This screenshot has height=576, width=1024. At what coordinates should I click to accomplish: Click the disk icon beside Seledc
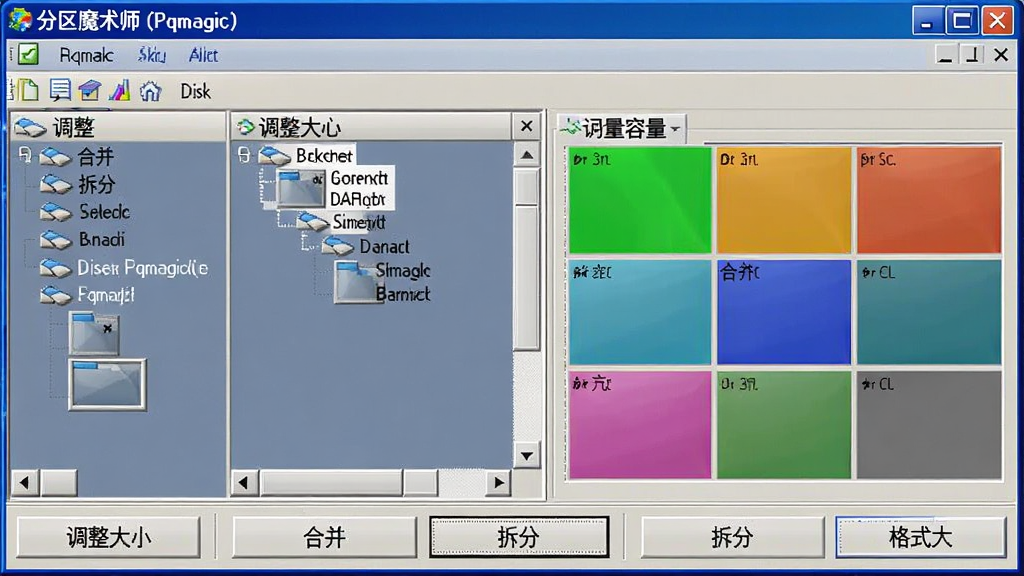[x=56, y=212]
